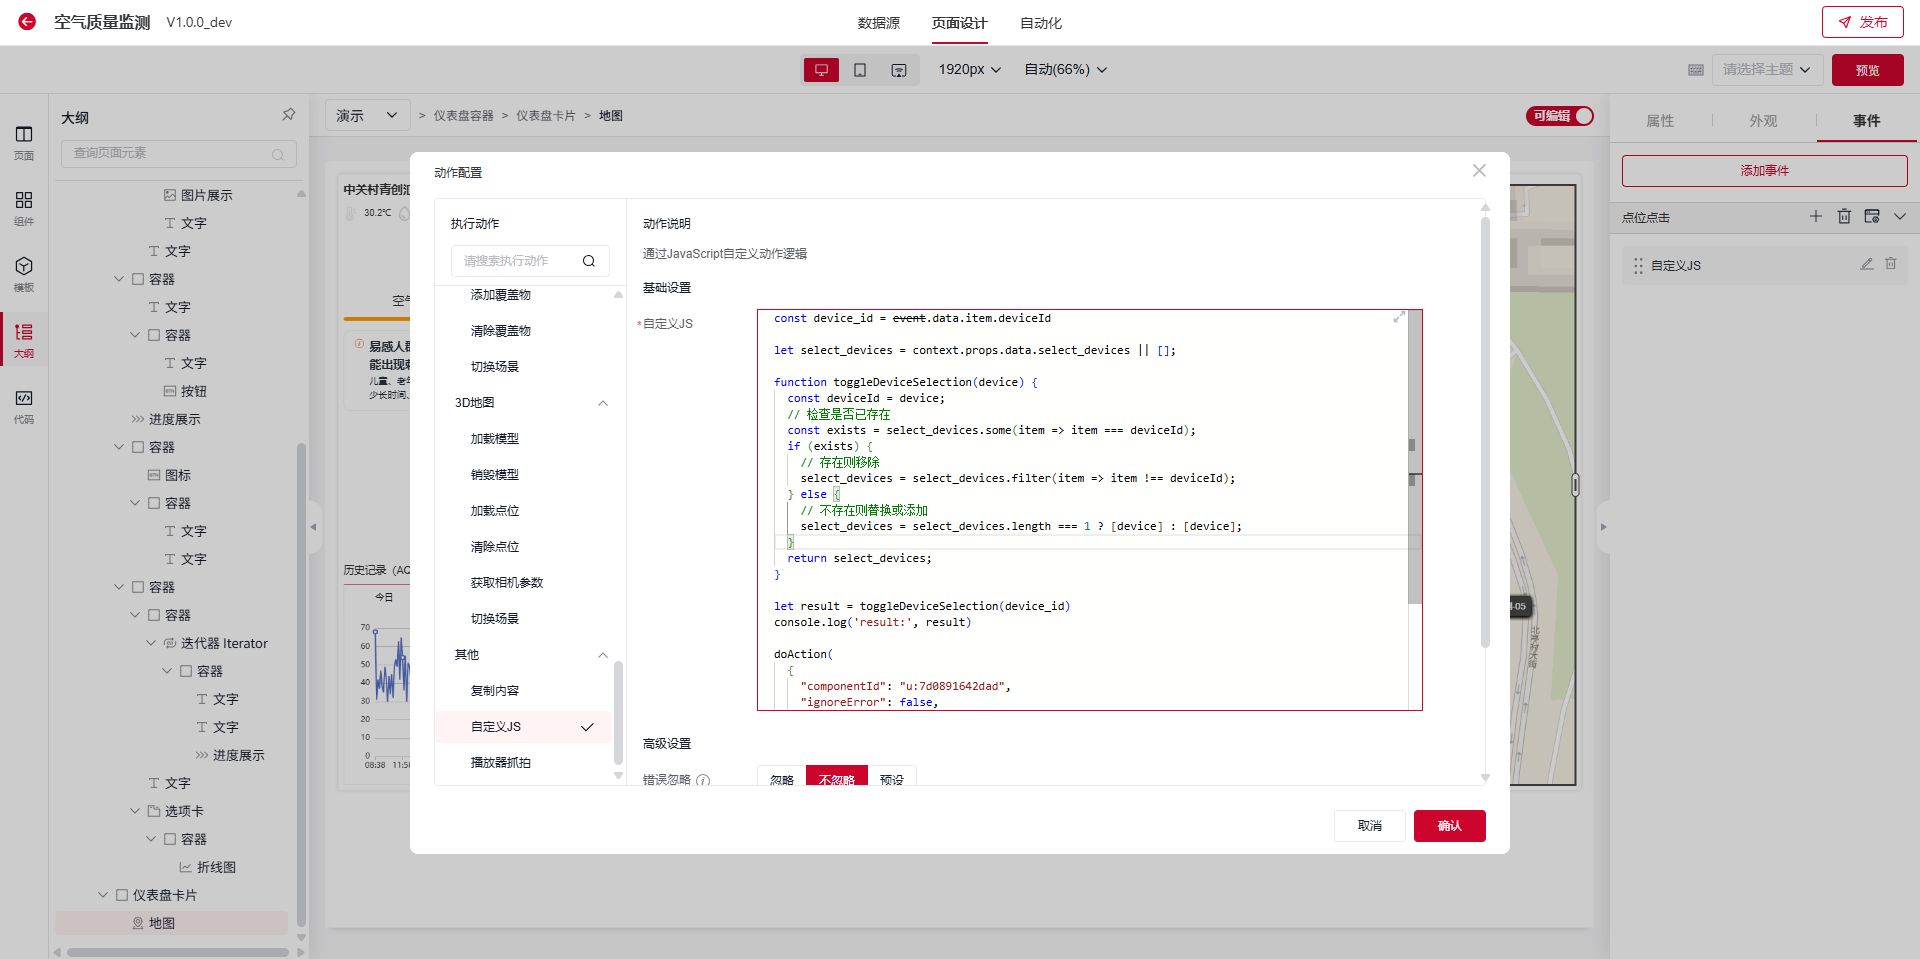Click the red back arrow icon
The image size is (1920, 959).
click(x=27, y=21)
